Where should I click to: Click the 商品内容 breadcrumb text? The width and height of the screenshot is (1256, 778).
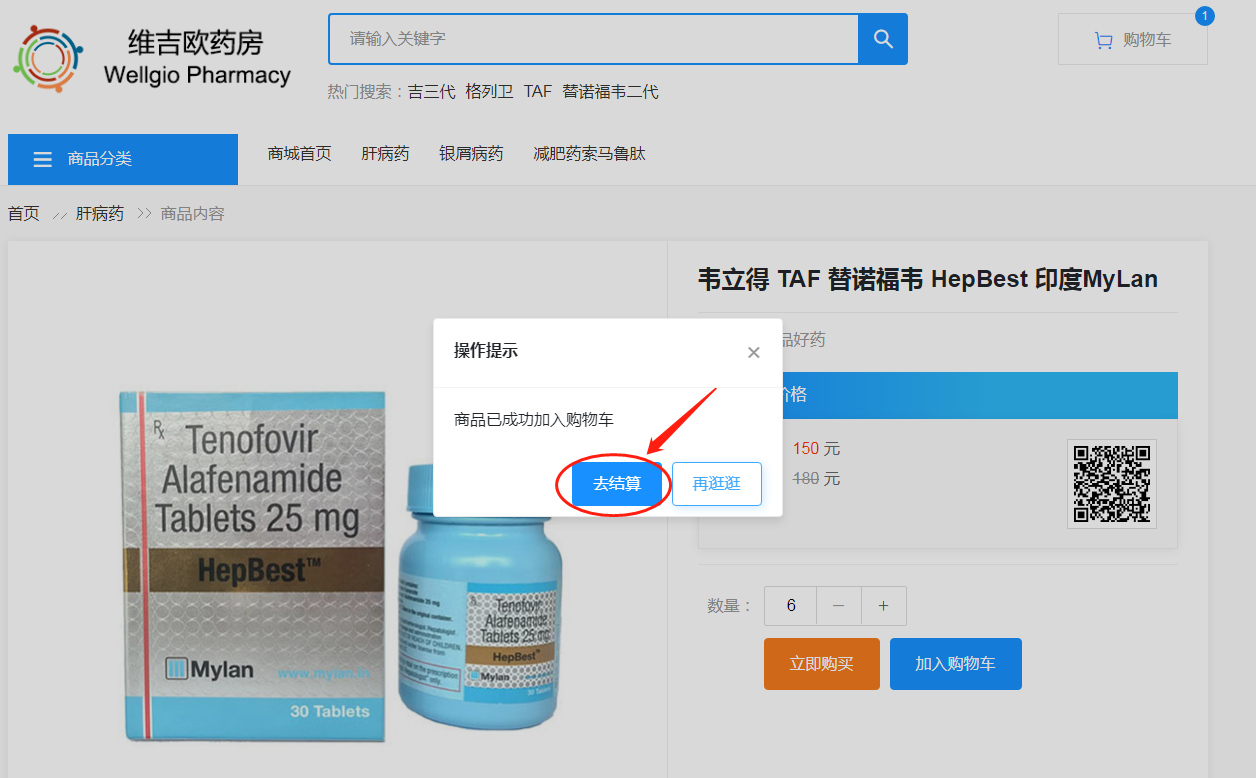pos(193,213)
